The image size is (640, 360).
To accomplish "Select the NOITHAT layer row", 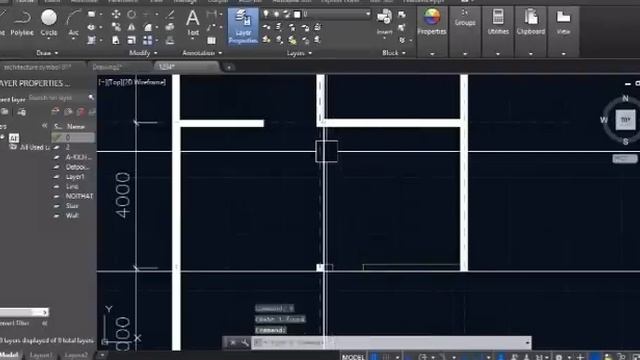I will [73, 196].
